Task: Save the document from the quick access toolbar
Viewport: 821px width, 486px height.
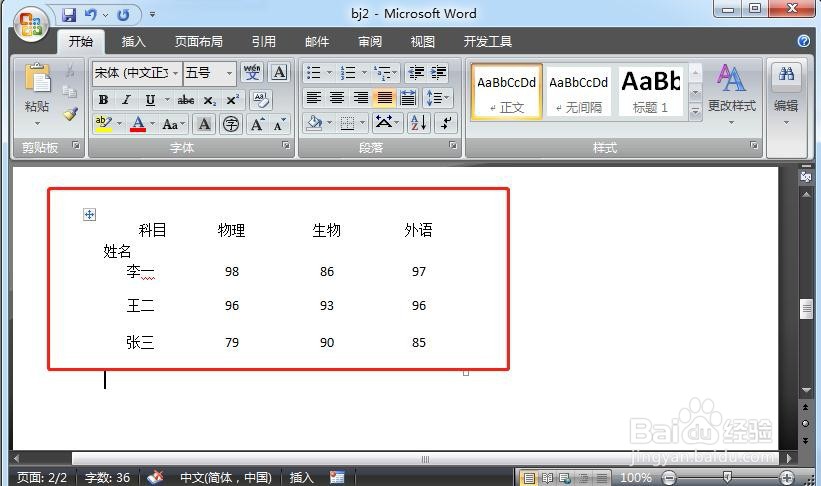Action: click(x=69, y=15)
